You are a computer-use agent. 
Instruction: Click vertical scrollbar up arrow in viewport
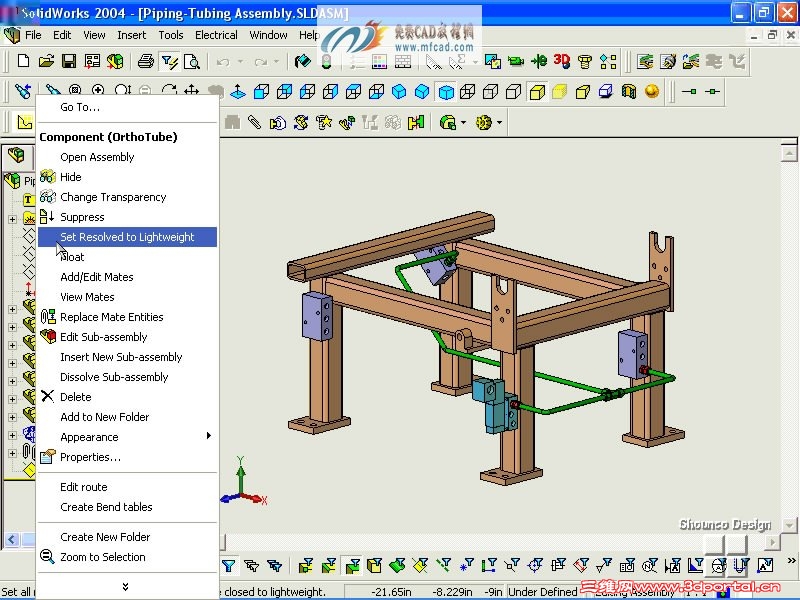(789, 153)
